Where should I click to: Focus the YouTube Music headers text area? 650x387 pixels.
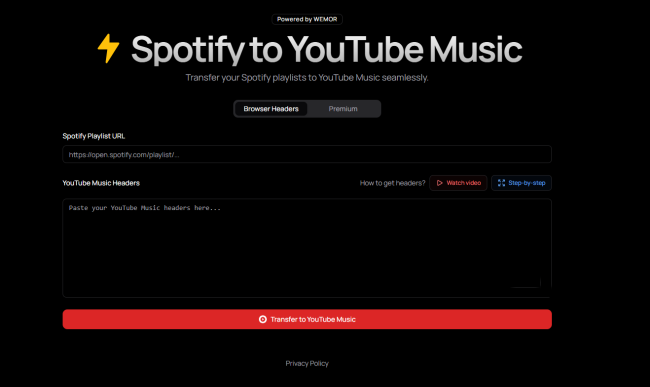307,248
